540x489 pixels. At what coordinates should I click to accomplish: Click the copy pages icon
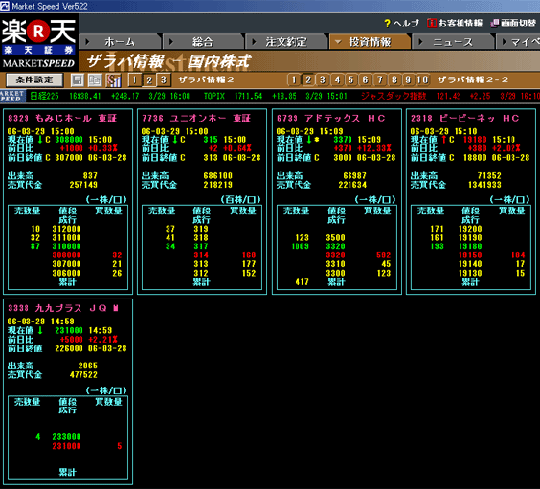[94, 80]
